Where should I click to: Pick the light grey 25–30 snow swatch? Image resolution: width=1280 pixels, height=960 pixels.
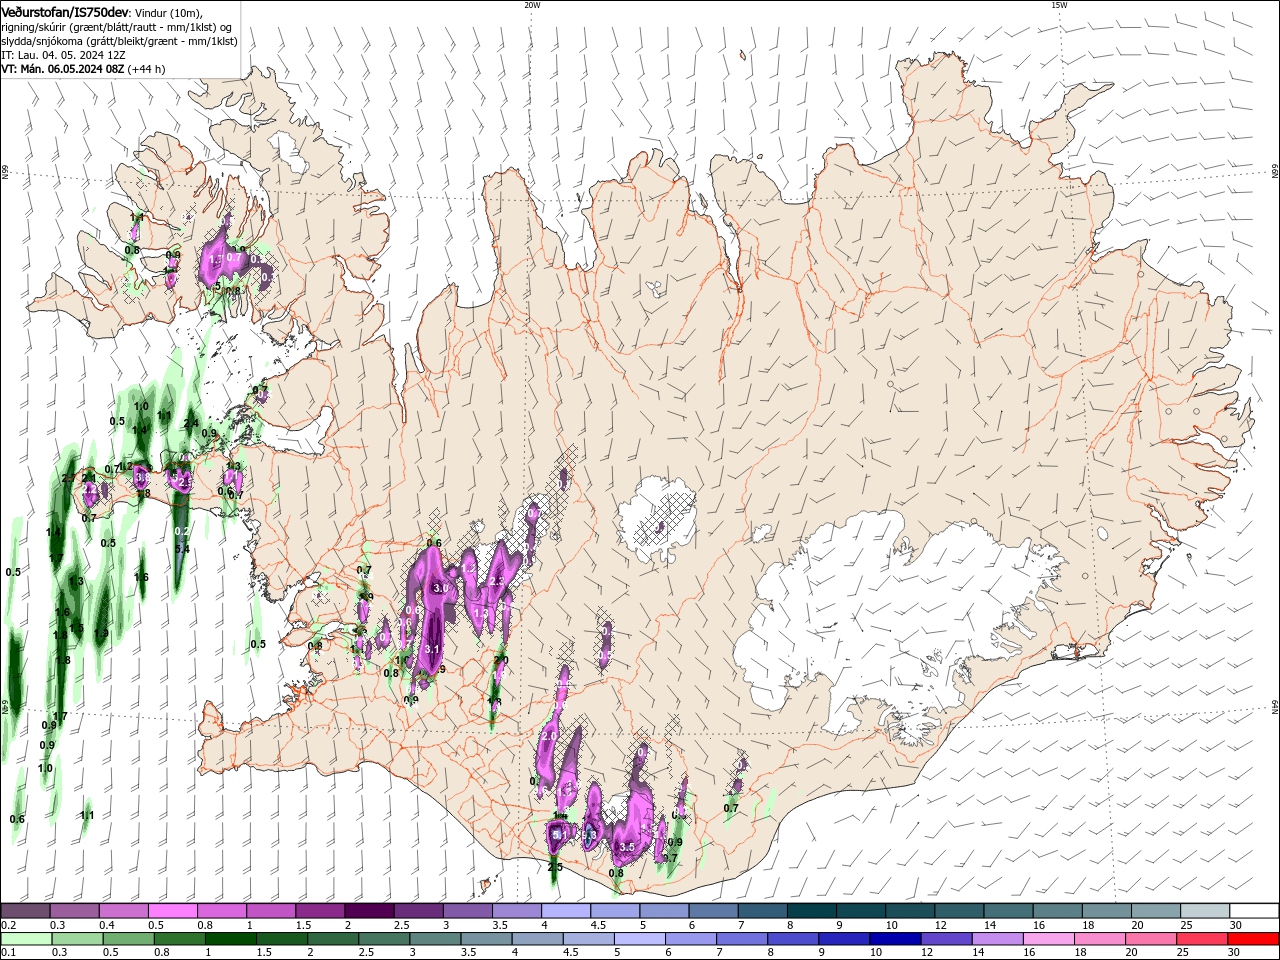(1204, 911)
